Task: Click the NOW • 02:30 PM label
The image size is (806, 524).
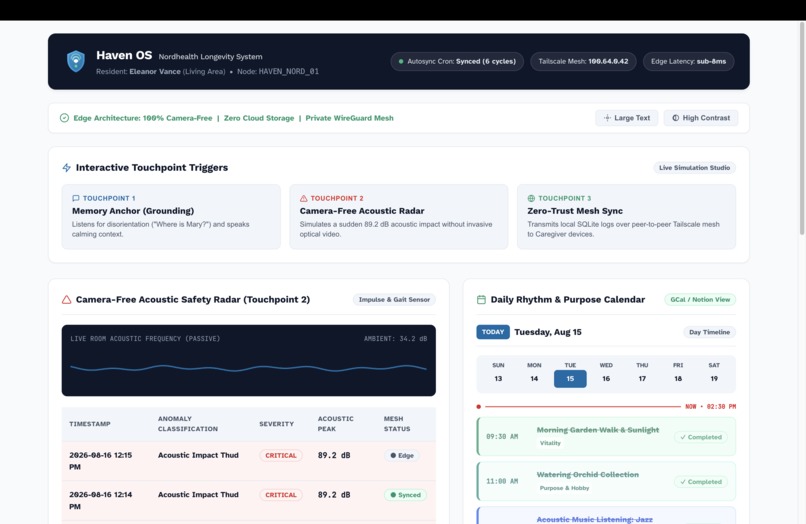Action: 710,406
